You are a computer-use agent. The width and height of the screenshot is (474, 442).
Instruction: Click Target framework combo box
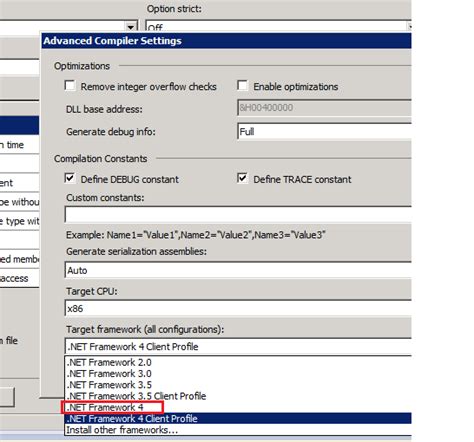(x=238, y=346)
